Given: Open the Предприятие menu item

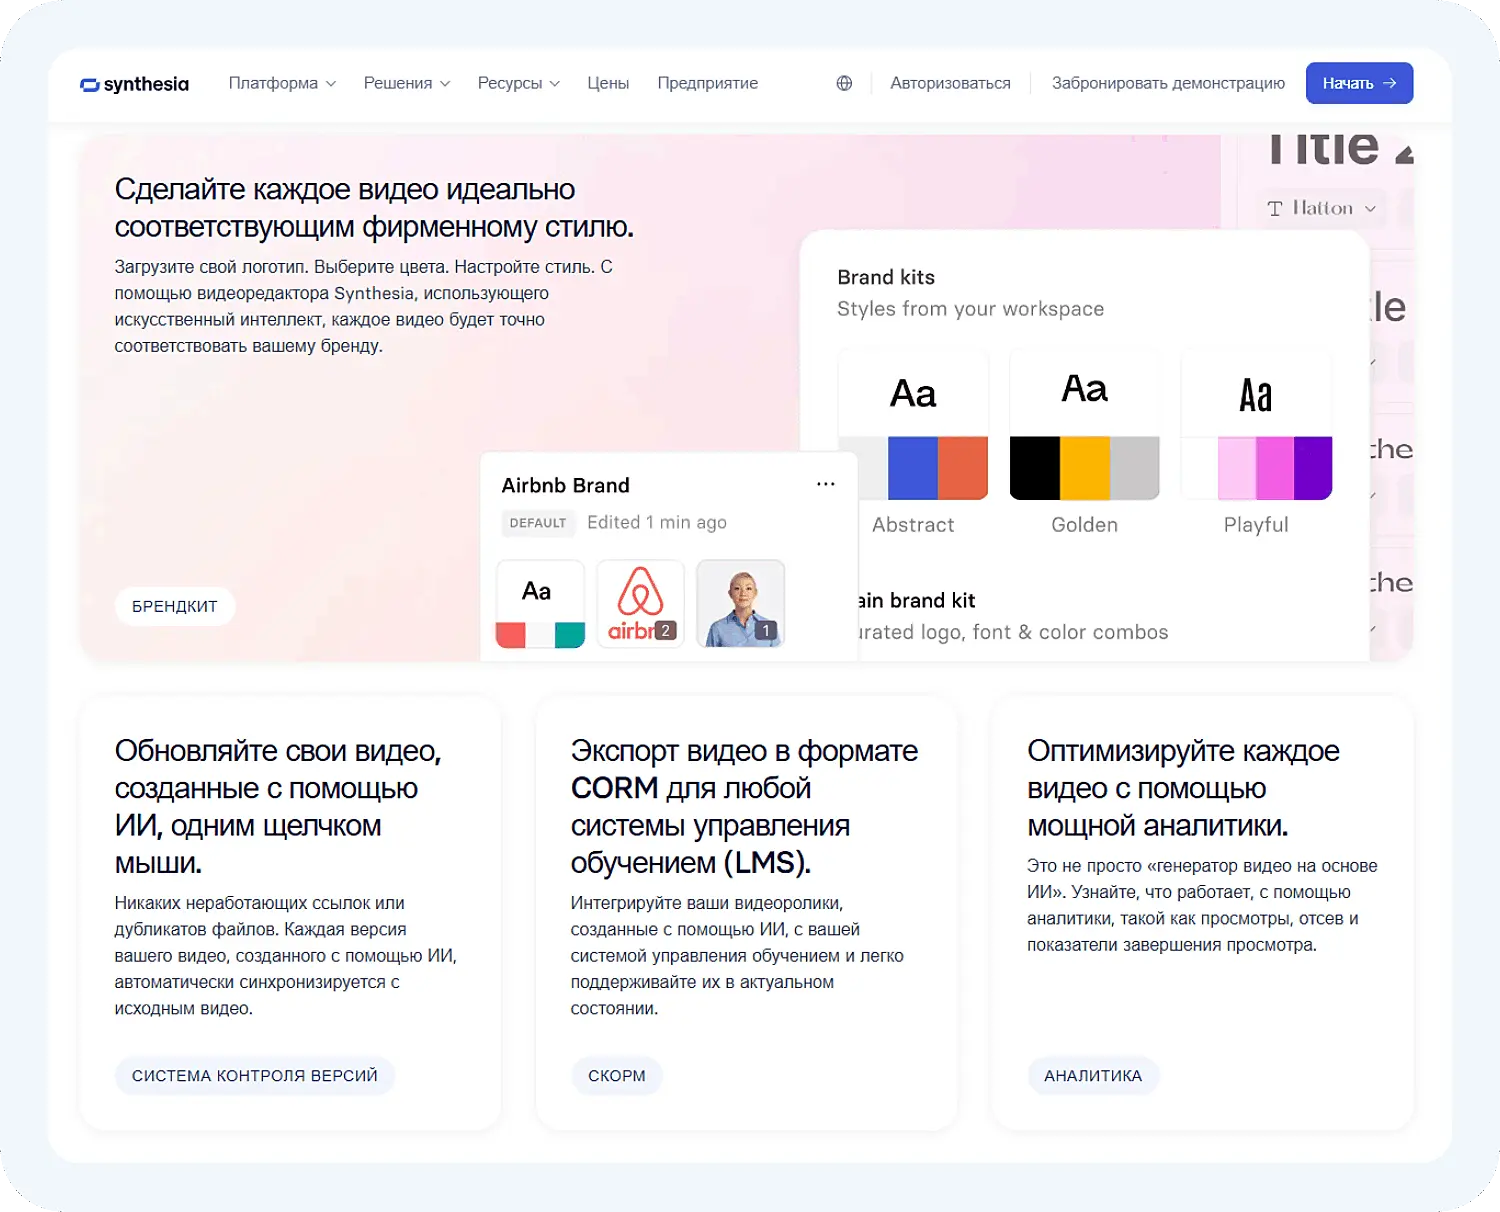Looking at the screenshot, I should pyautogui.click(x=707, y=83).
